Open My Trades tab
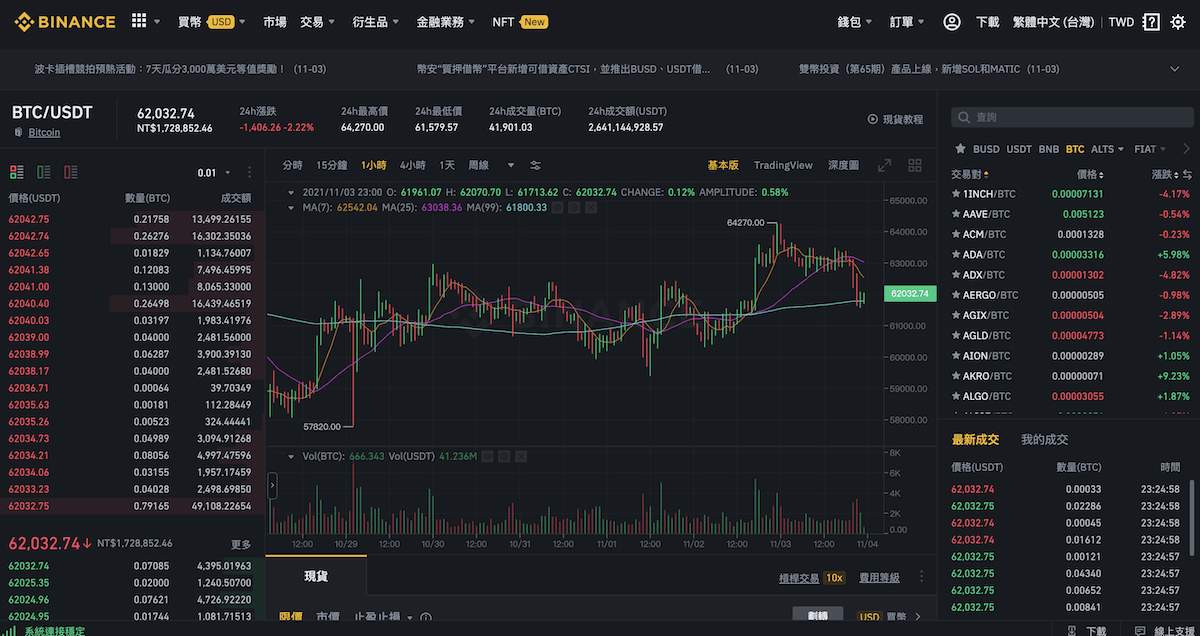Screen dimensions: 1200x636 (x=1044, y=439)
